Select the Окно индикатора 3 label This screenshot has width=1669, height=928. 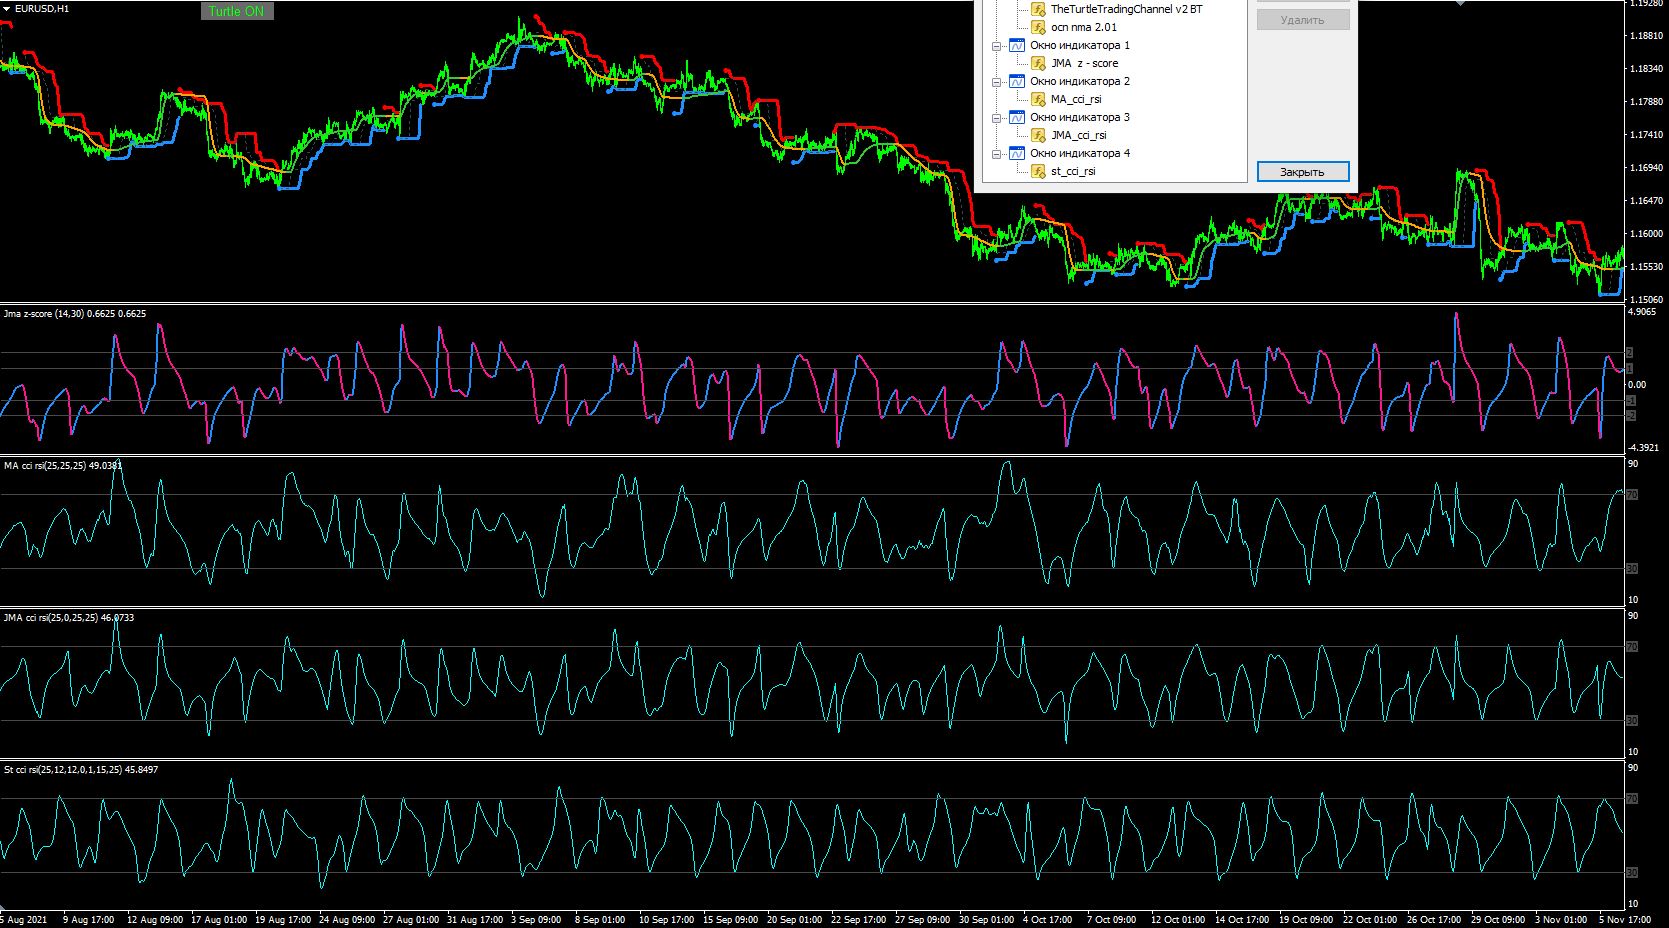[x=1080, y=117]
